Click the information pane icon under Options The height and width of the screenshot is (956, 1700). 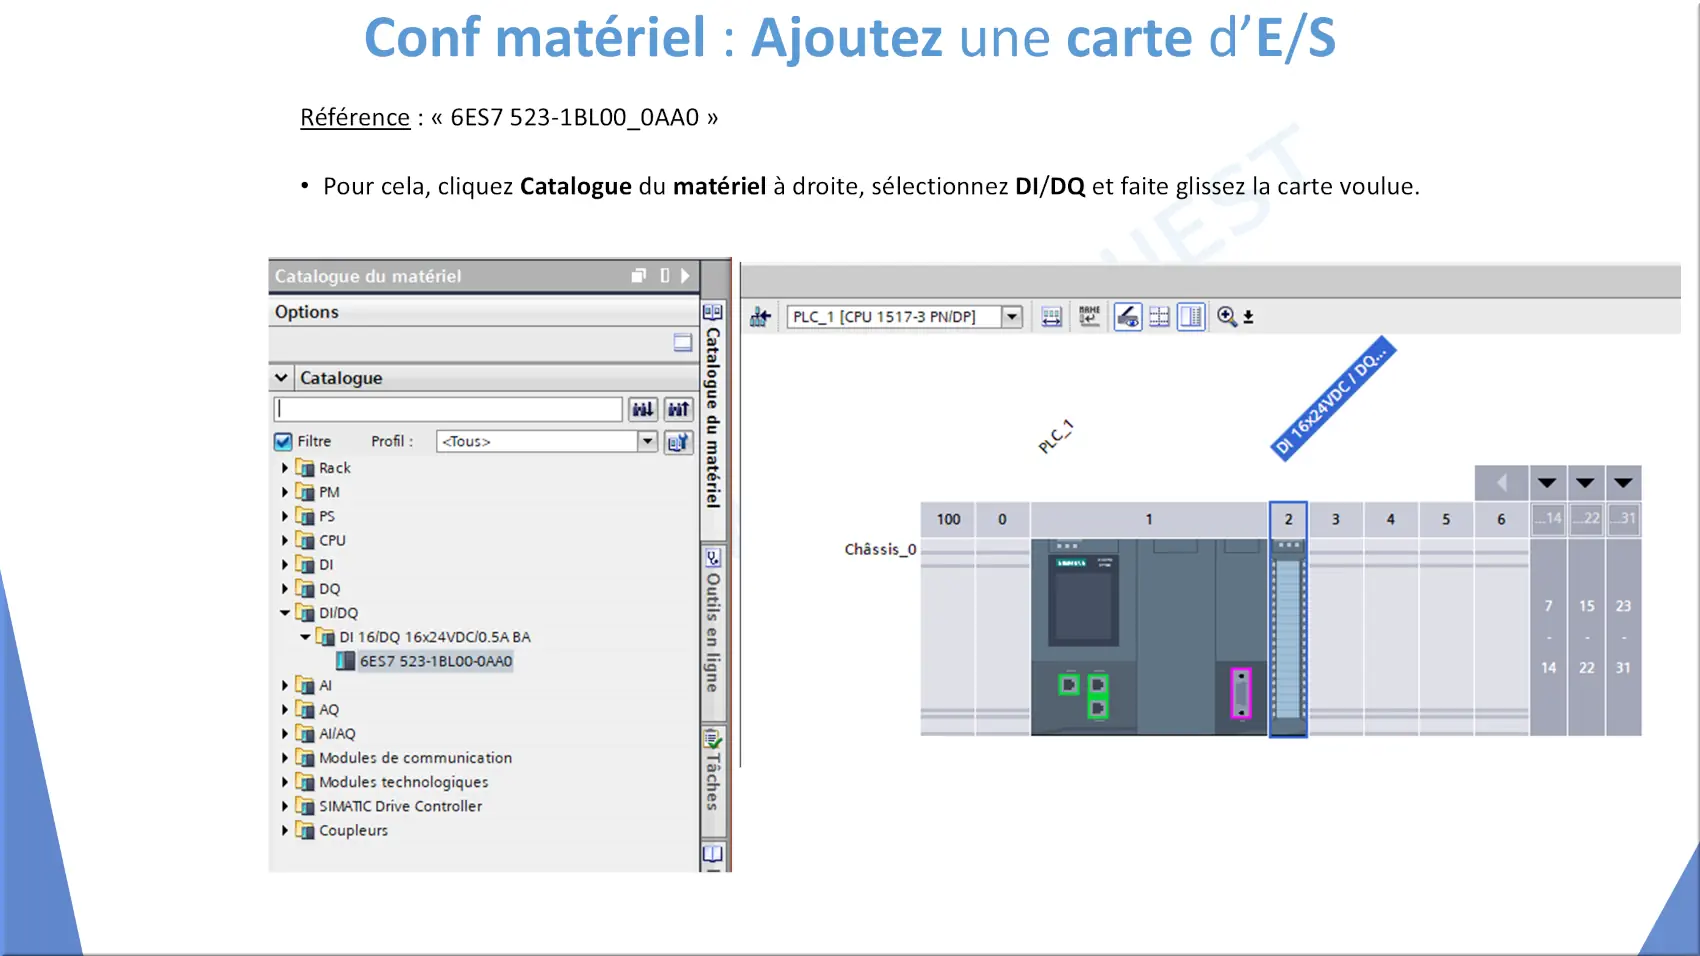pyautogui.click(x=682, y=343)
